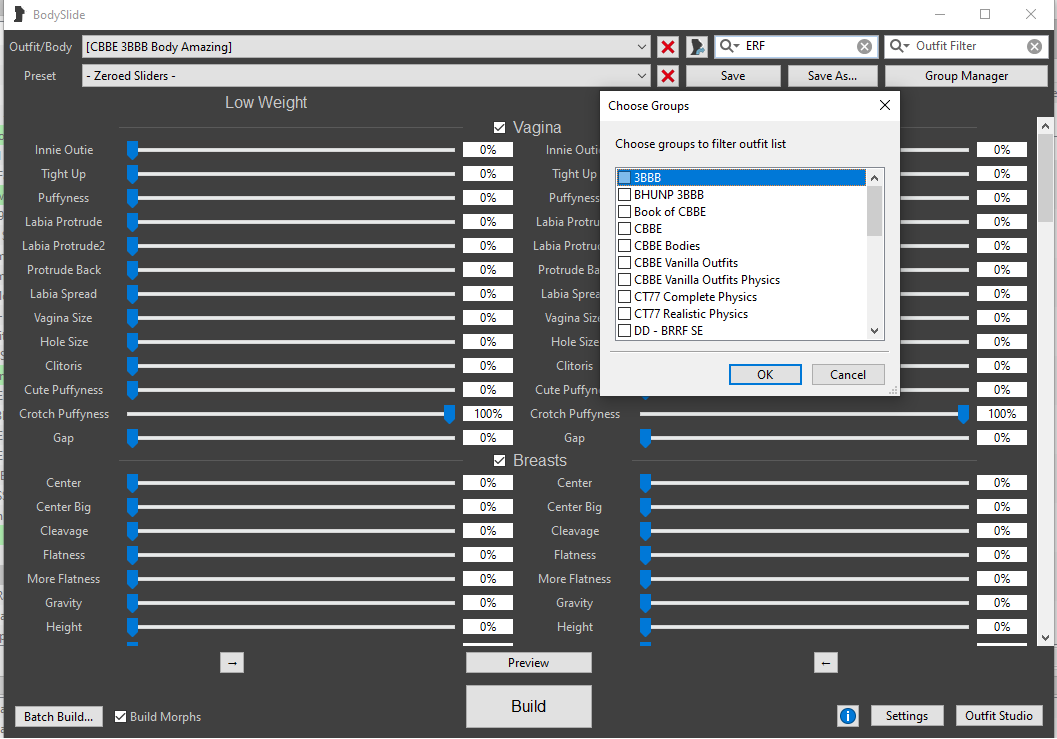This screenshot has height=739, width=1057.
Task: Click the low weight Tight Up value field
Action: pyautogui.click(x=488, y=174)
